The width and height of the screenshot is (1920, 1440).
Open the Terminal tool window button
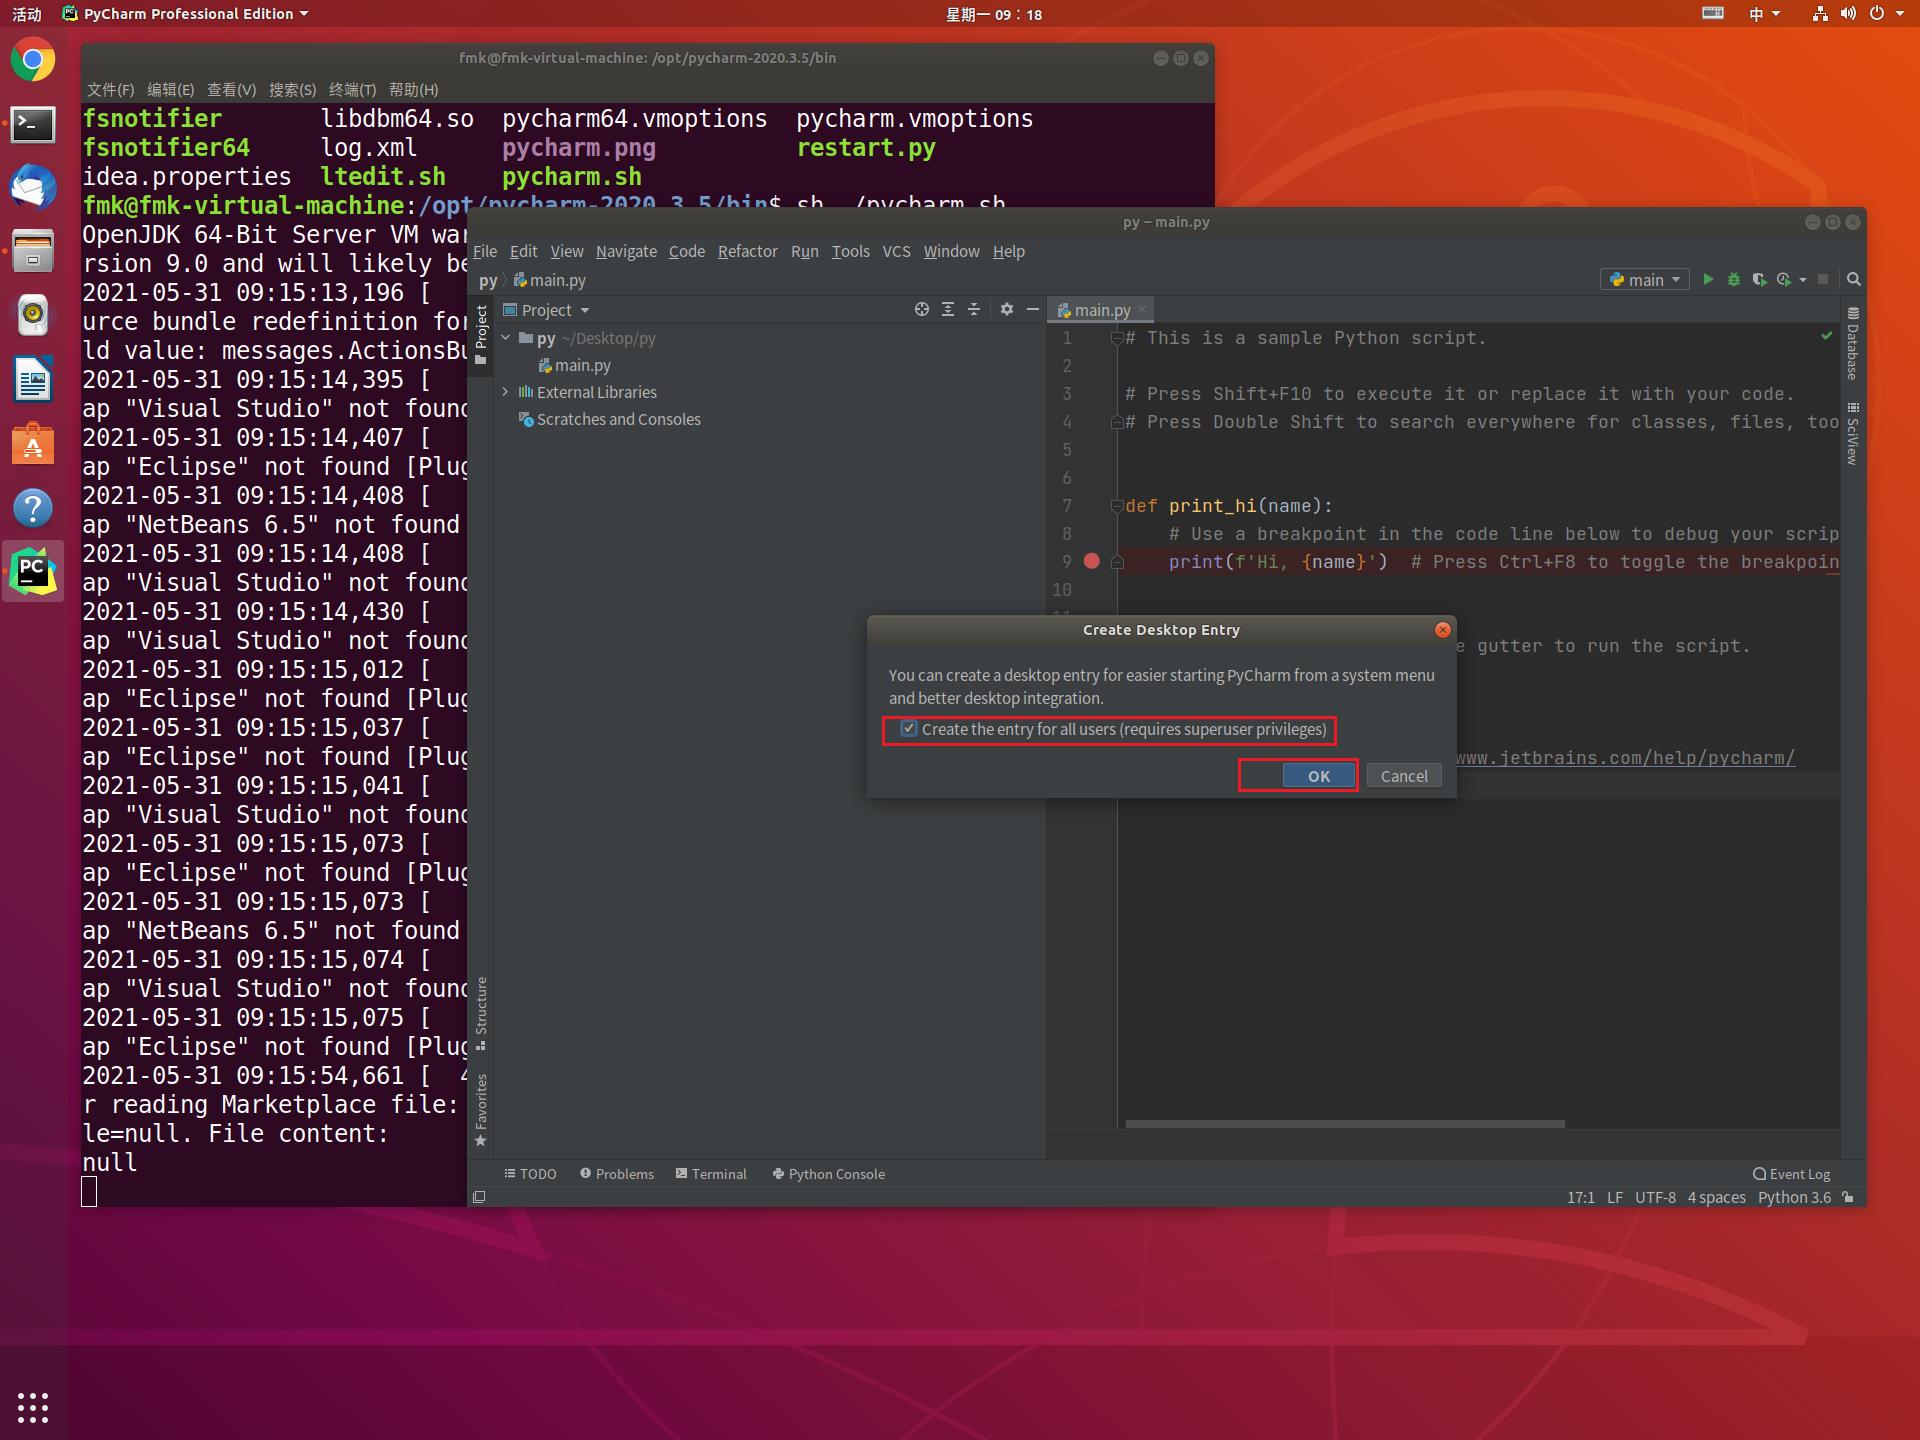[711, 1174]
